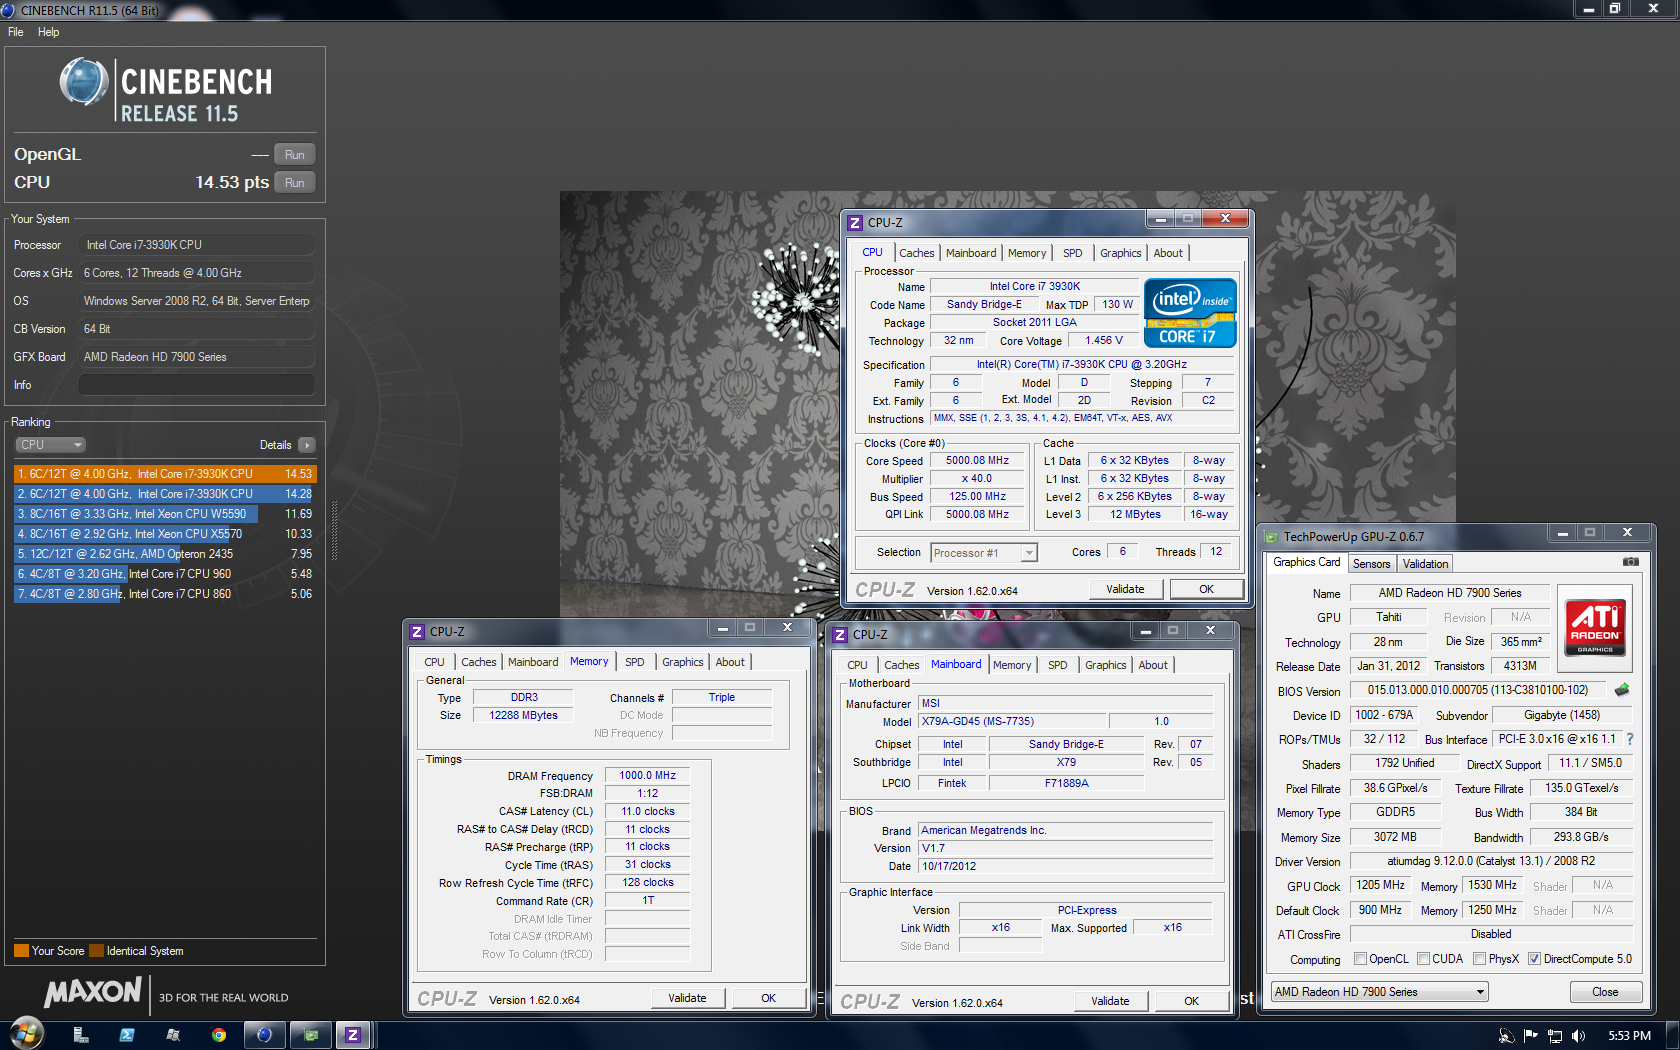Enable the PhysX checkbox
Viewport: 1680px width, 1050px height.
point(1479,959)
